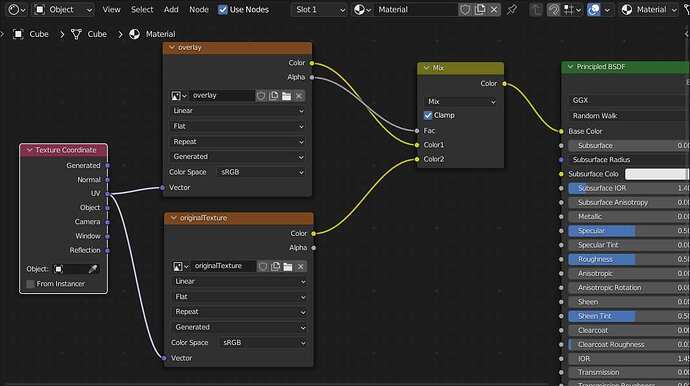Browse images in the overlay node

[x=179, y=96]
